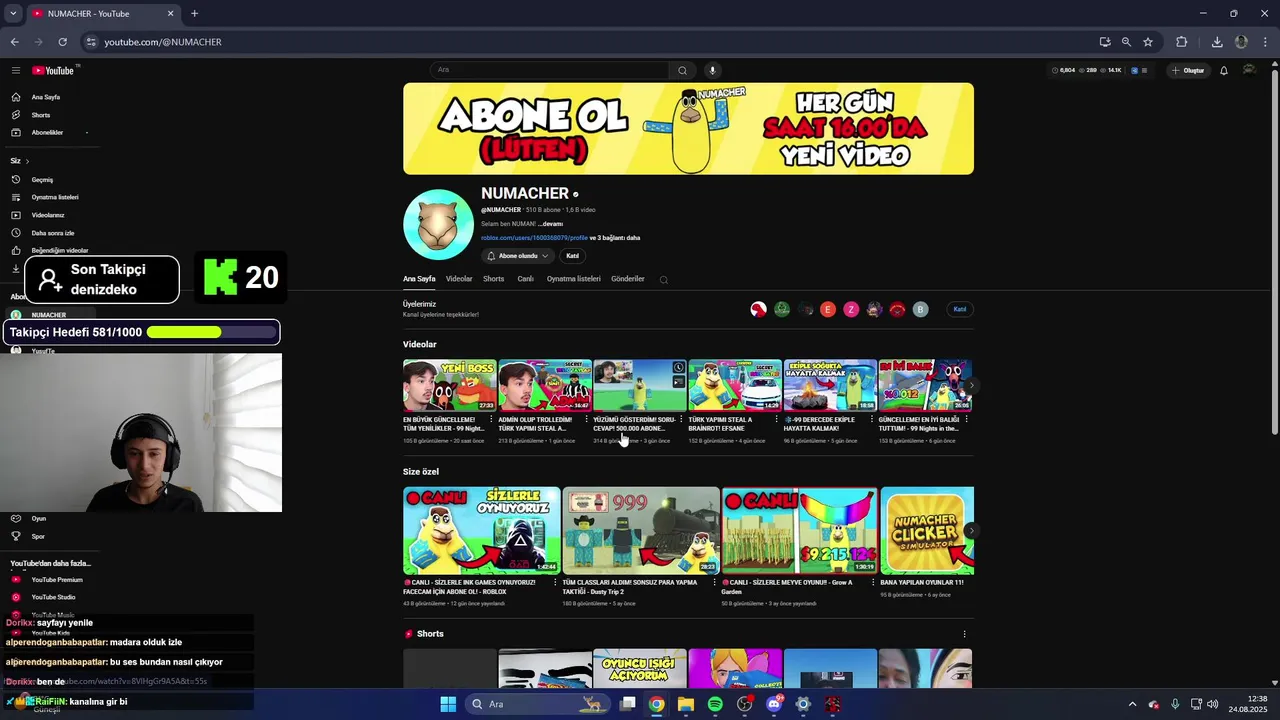1280x720 pixels.
Task: Open File Explorer from the taskbar
Action: point(686,704)
